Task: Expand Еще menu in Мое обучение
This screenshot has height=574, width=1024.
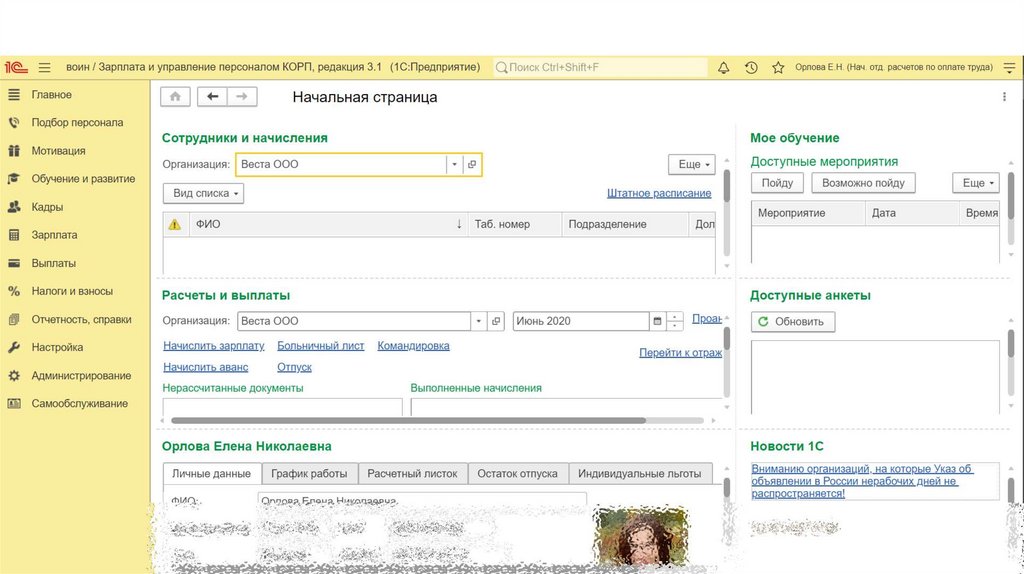Action: [974, 183]
